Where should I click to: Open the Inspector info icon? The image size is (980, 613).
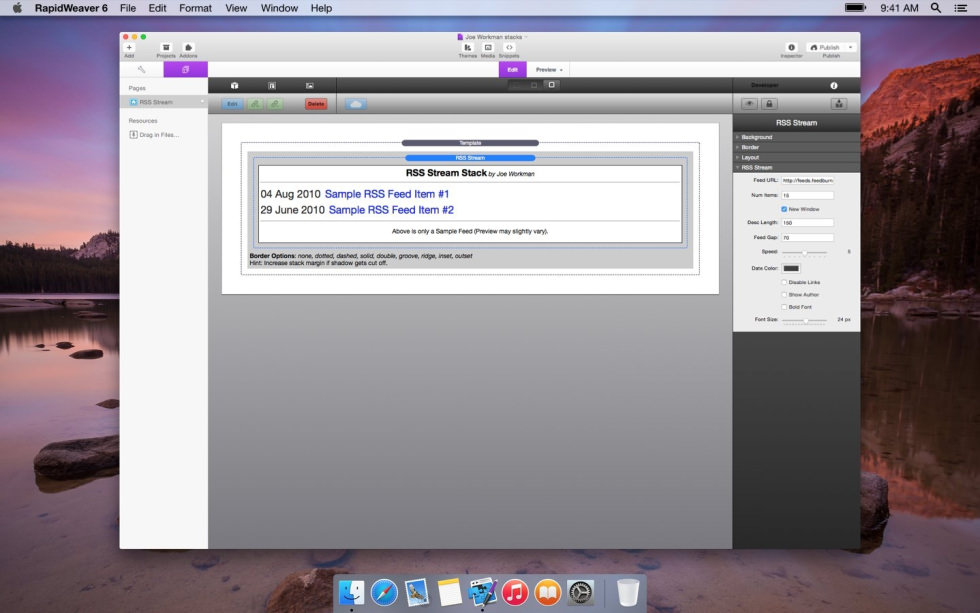tap(791, 47)
